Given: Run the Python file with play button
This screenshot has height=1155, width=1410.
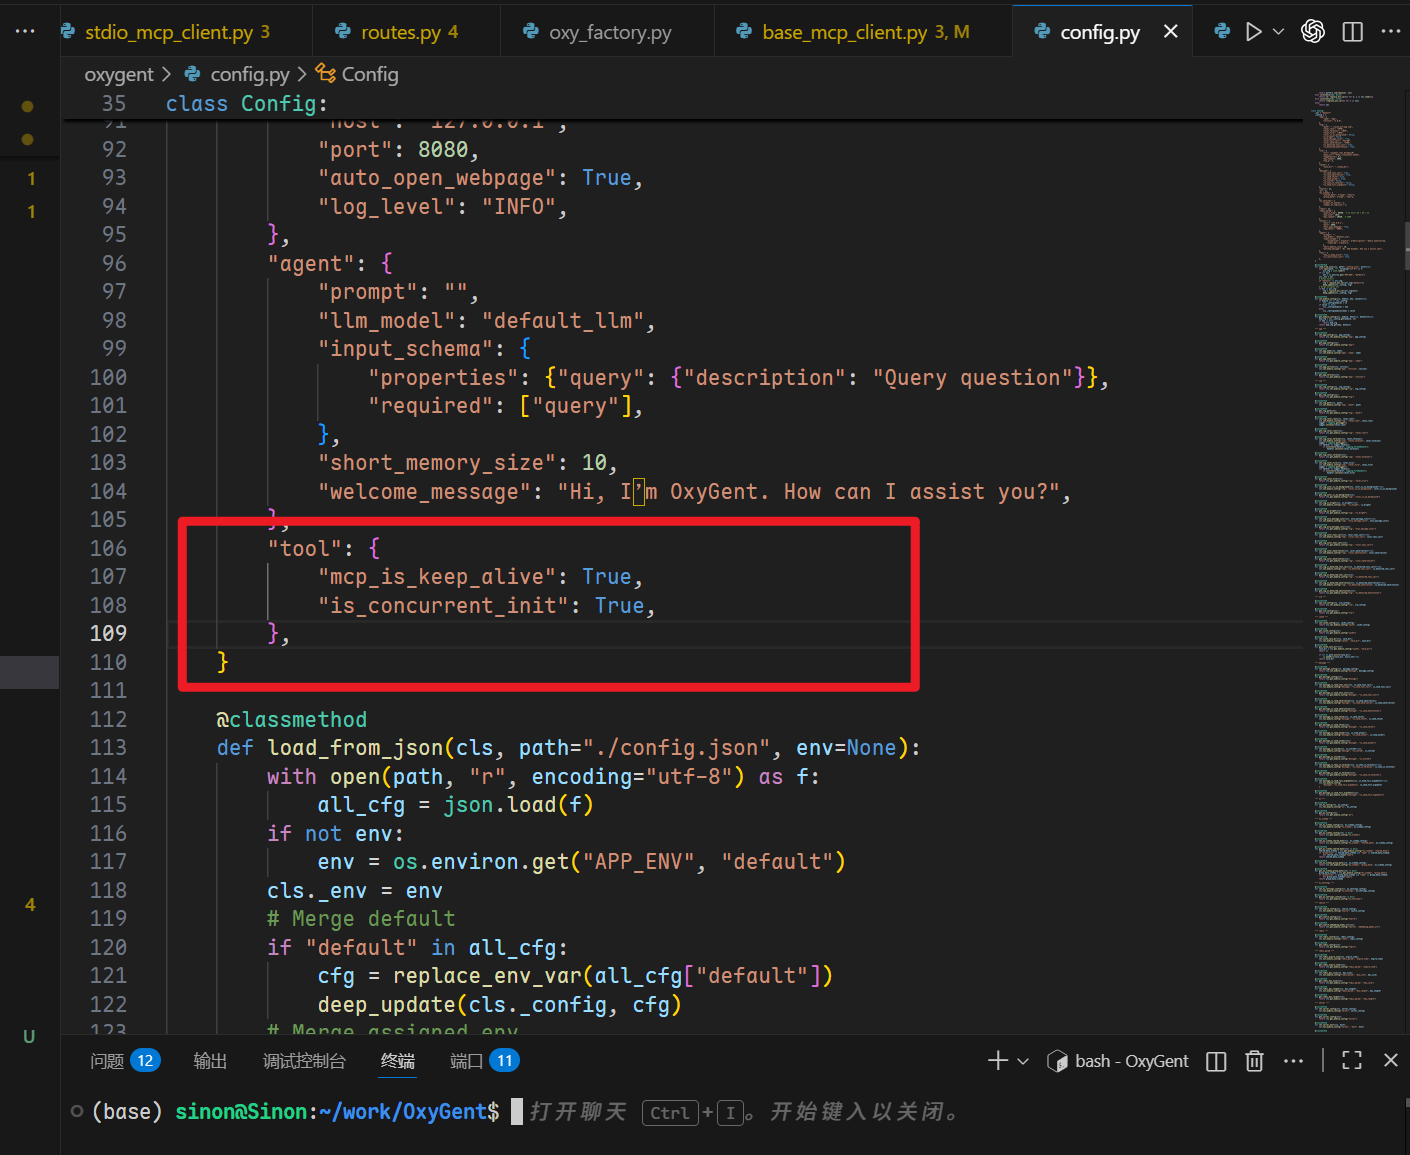Looking at the screenshot, I should pyautogui.click(x=1253, y=32).
